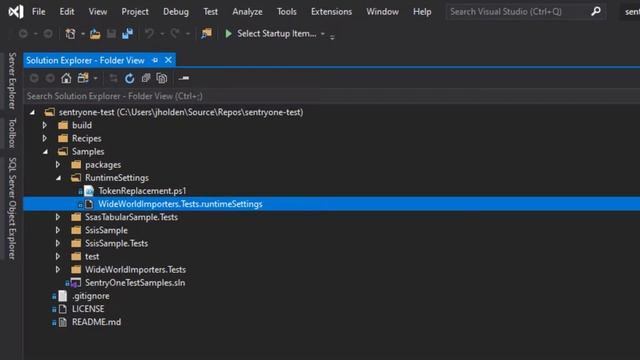Open the File menu

[x=39, y=11]
